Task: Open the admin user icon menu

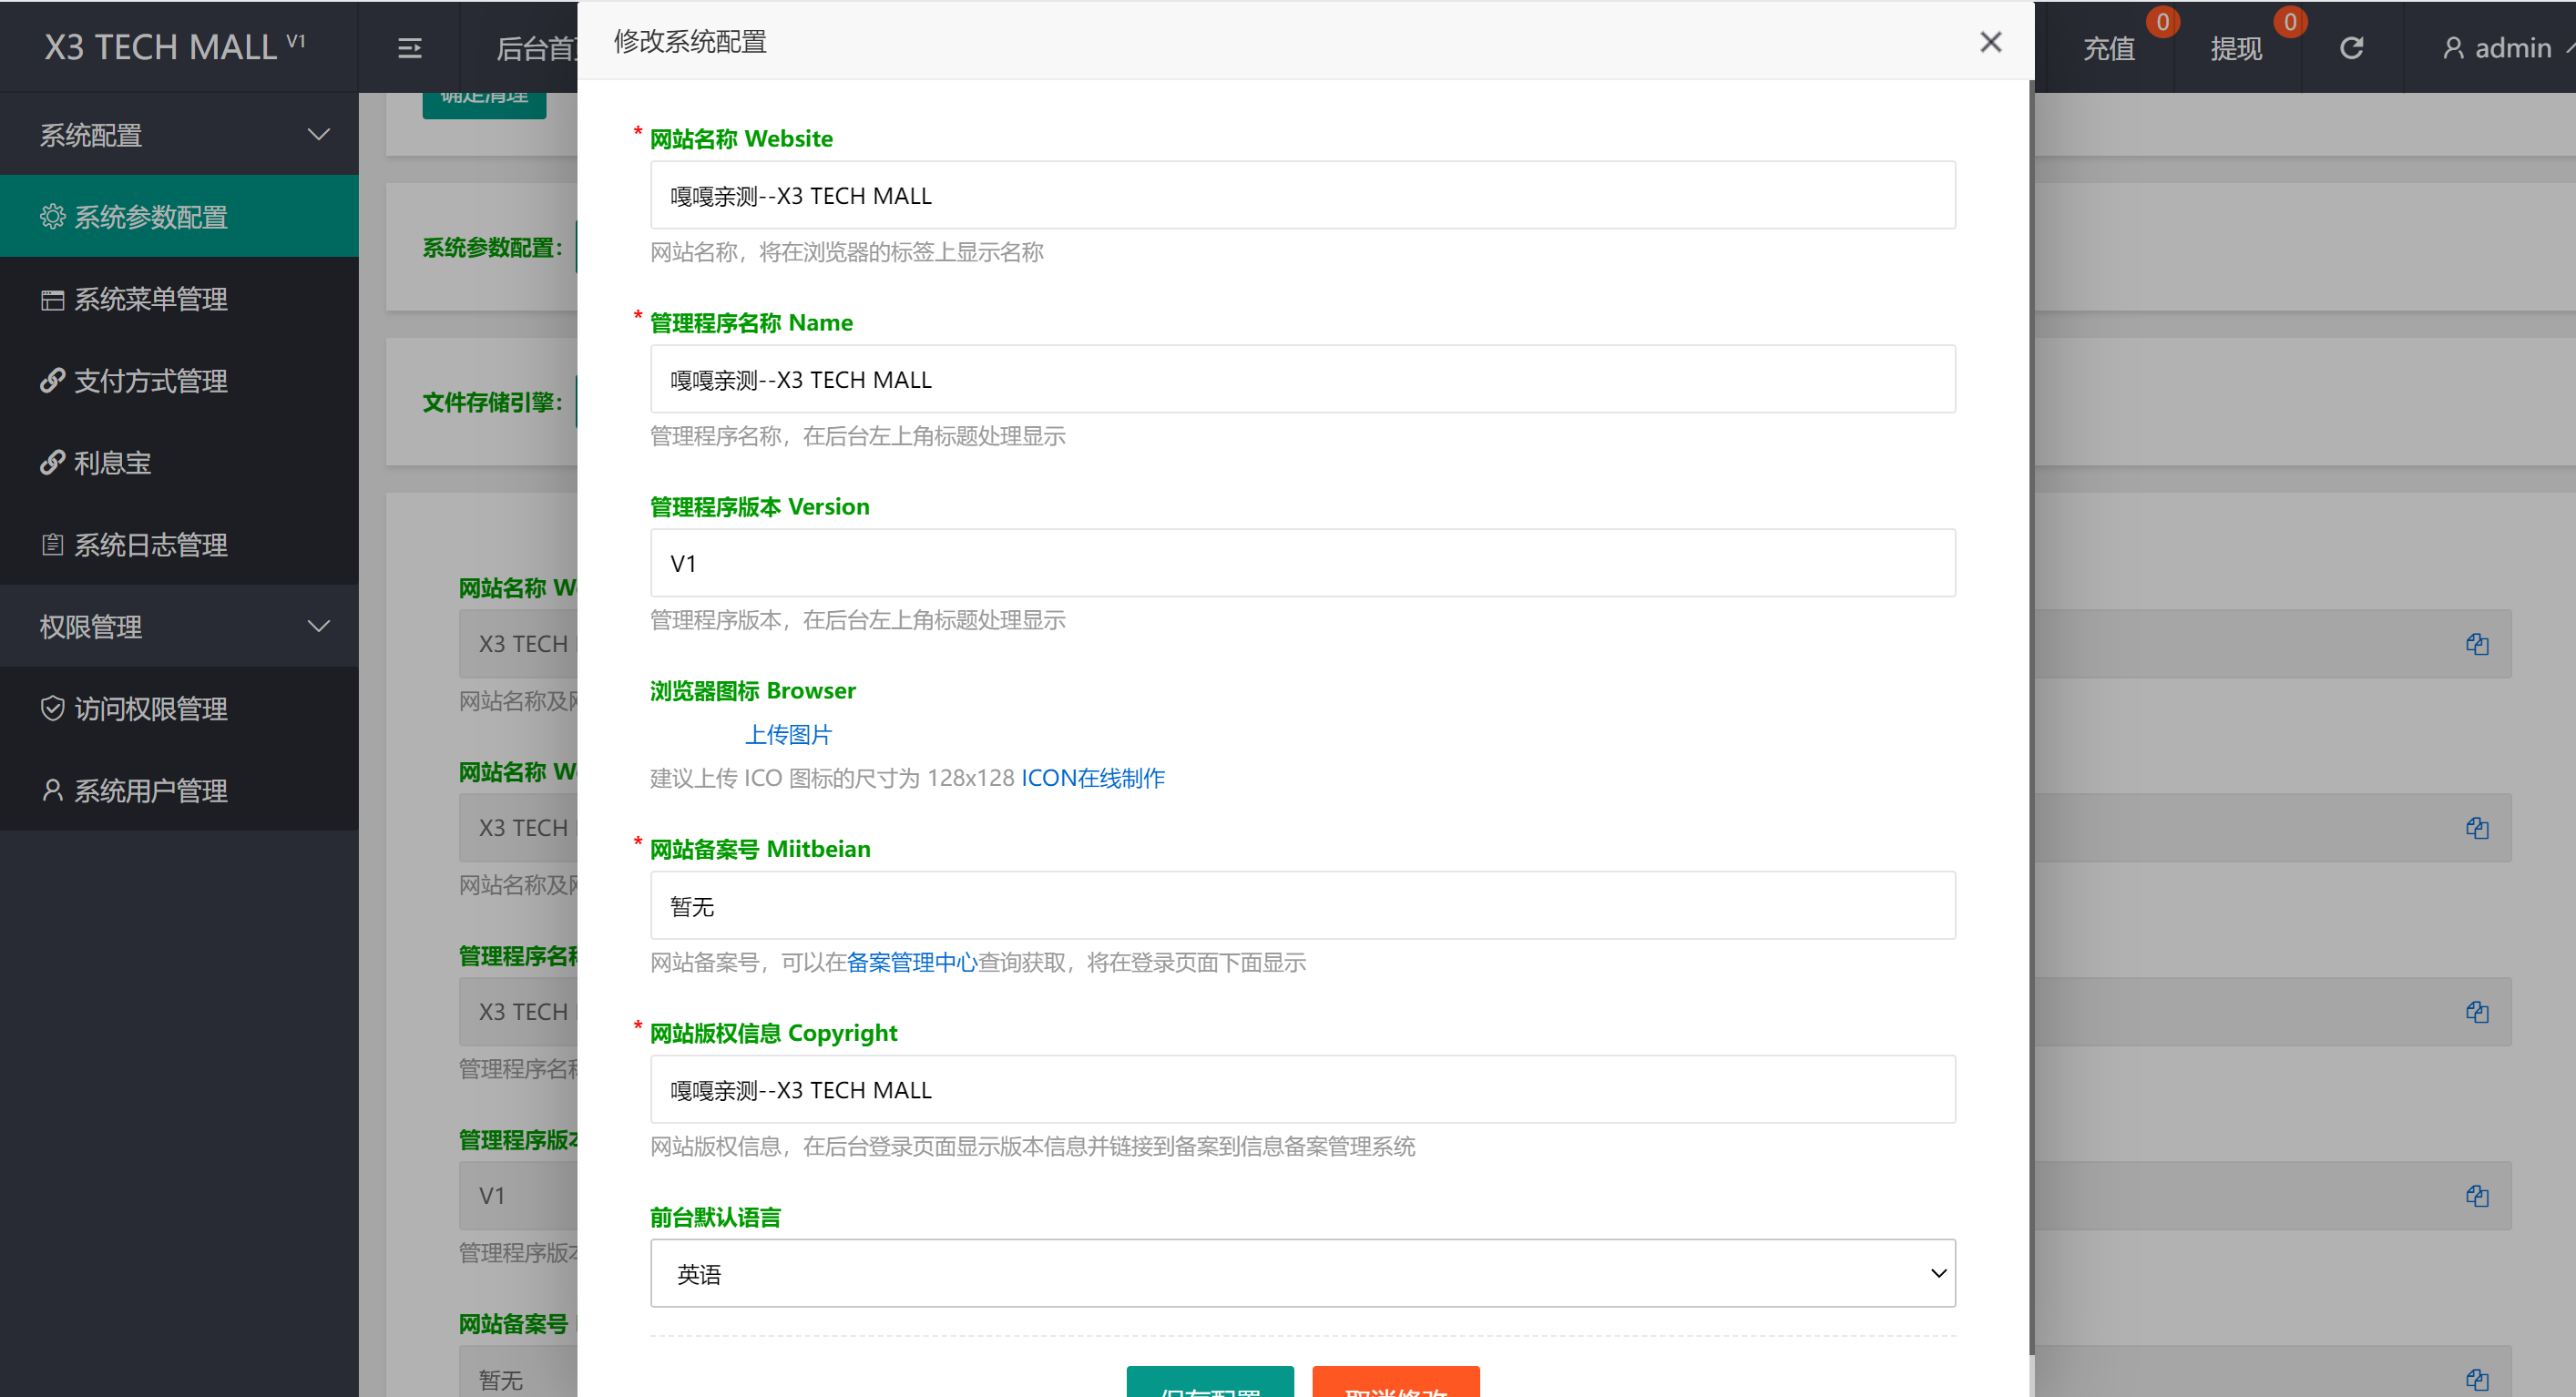Action: [x=2452, y=48]
